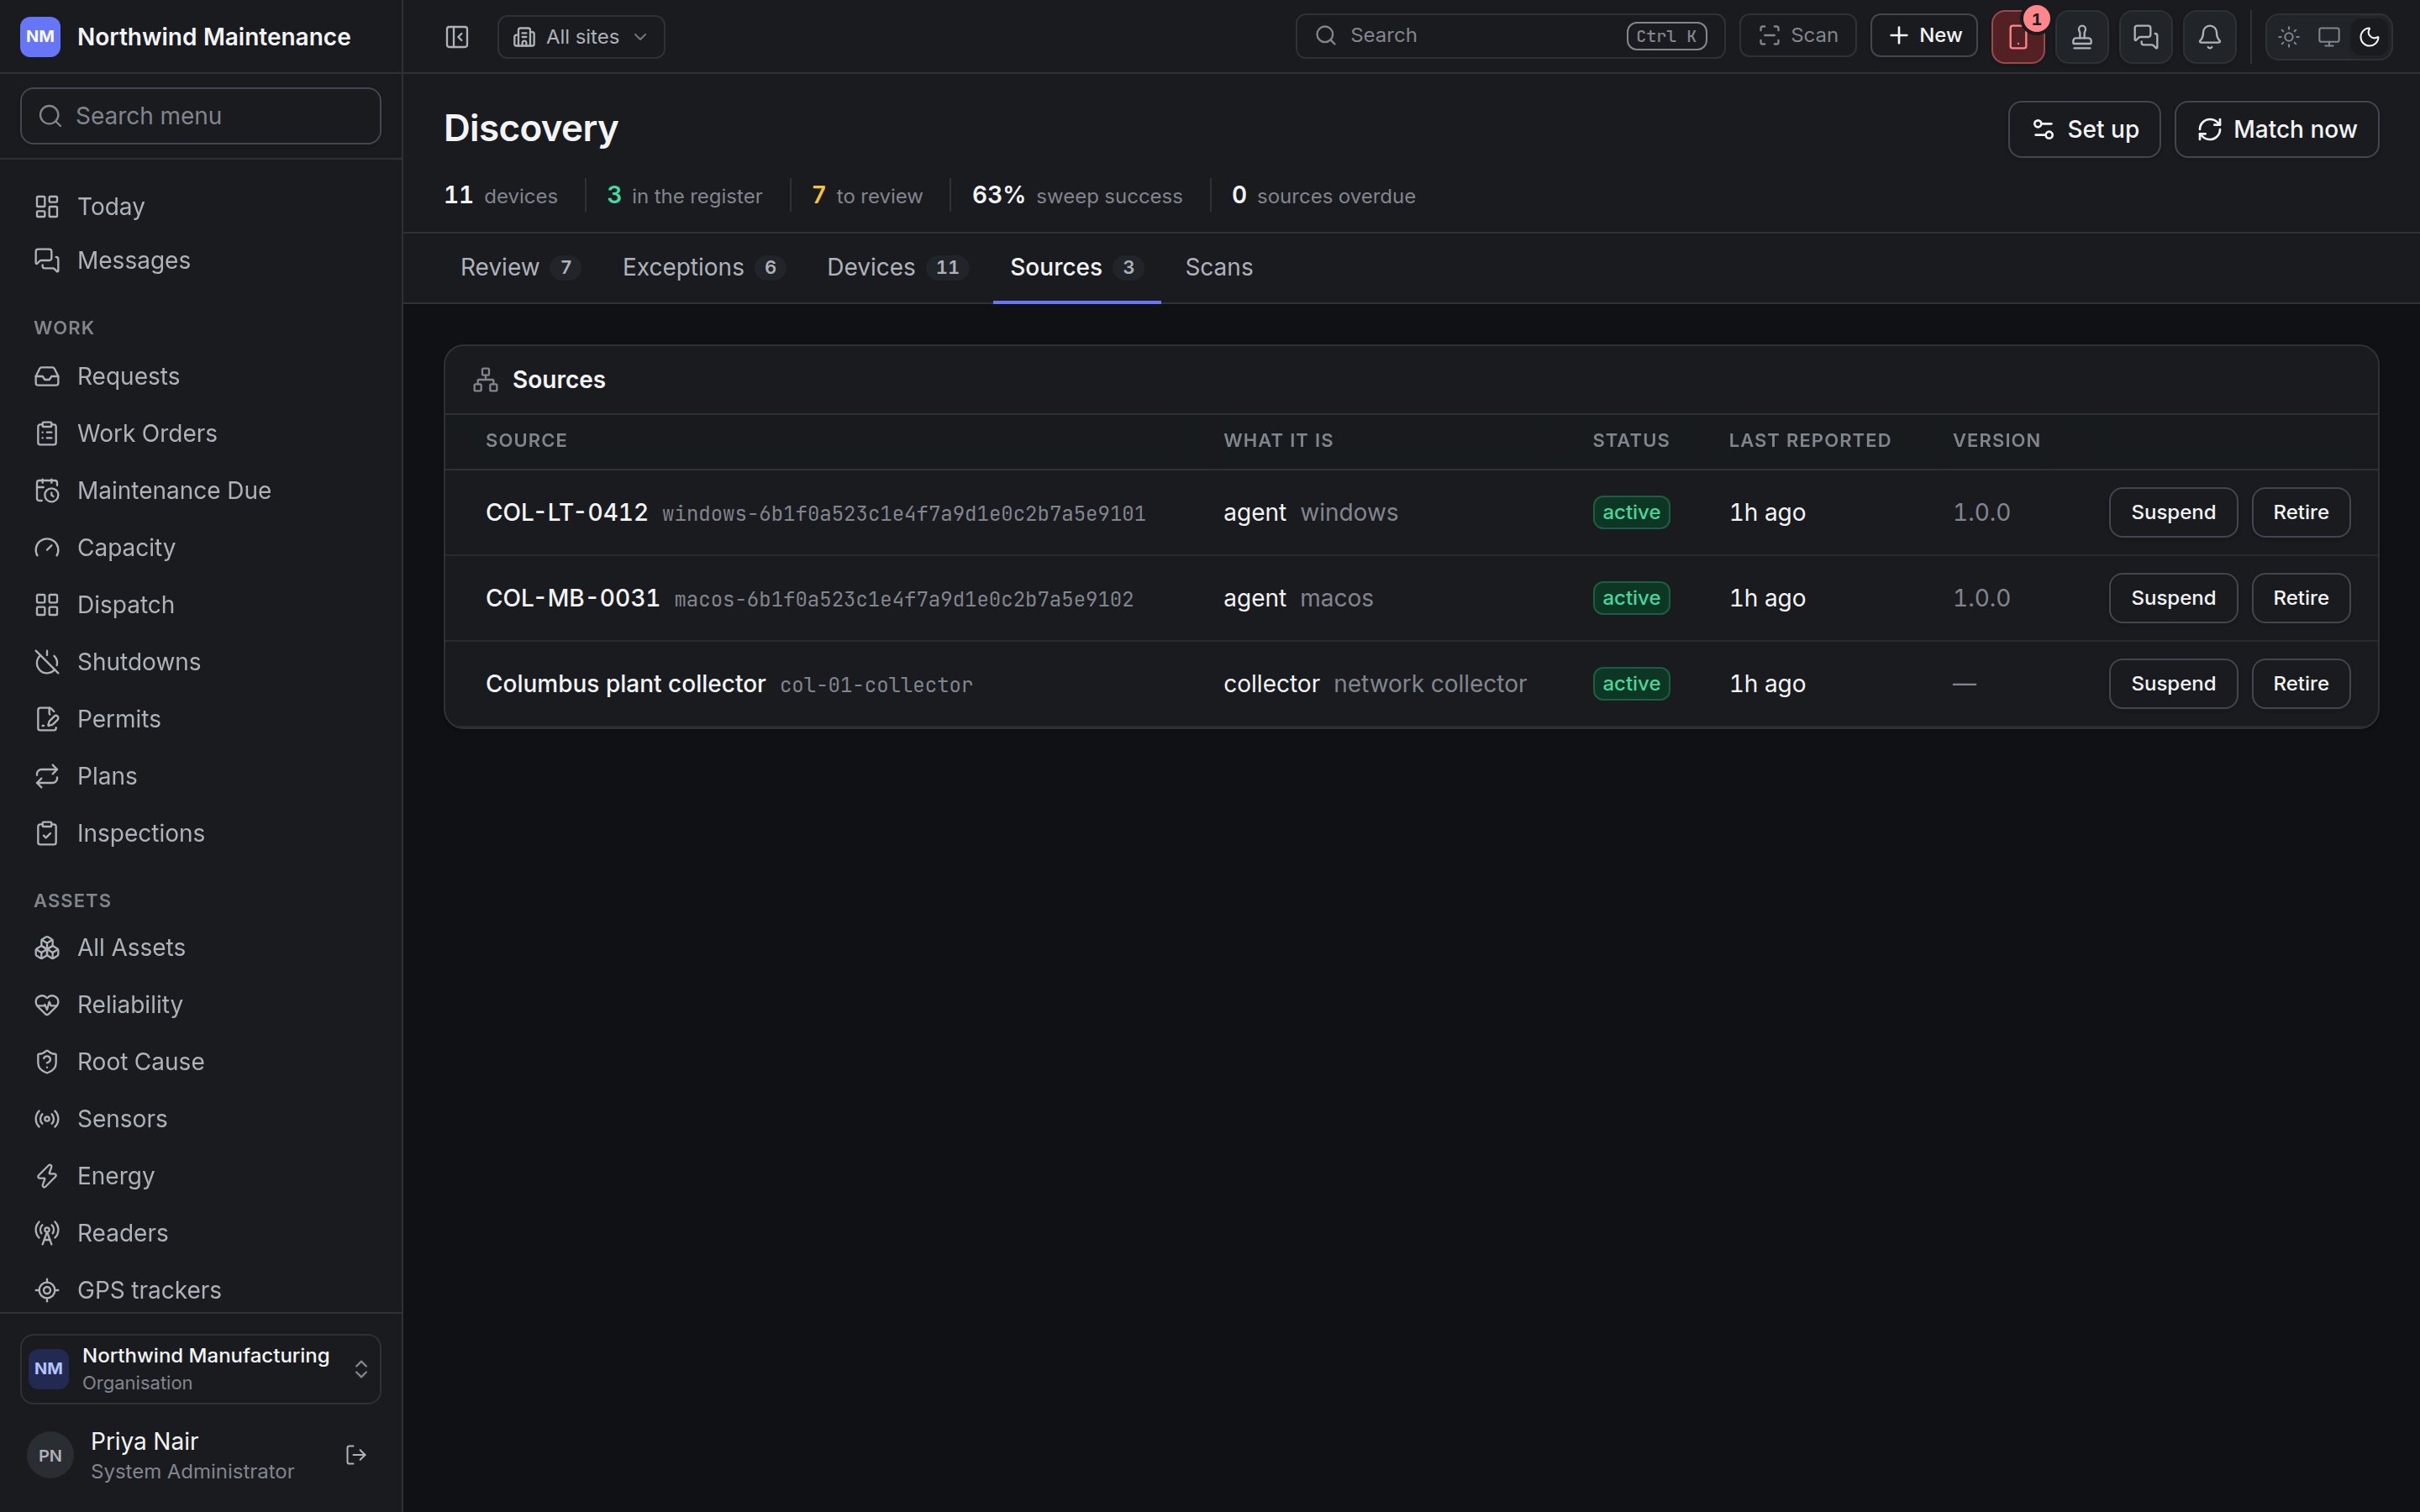The height and width of the screenshot is (1512, 2420).
Task: Click the Match now button
Action: tap(2276, 129)
